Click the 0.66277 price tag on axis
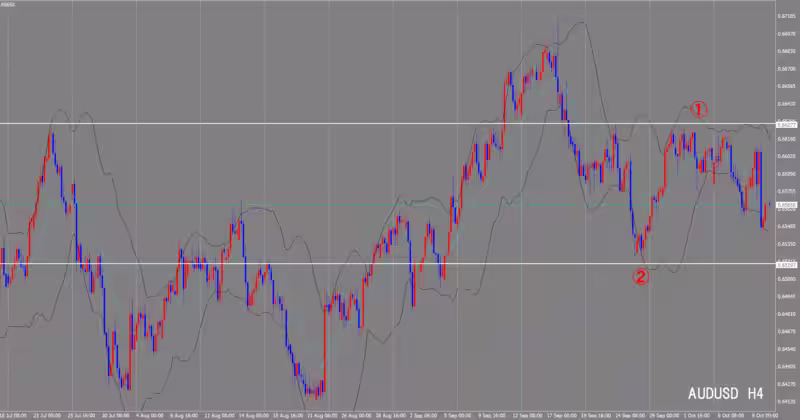Screen dimensions: 800x420 (786, 124)
